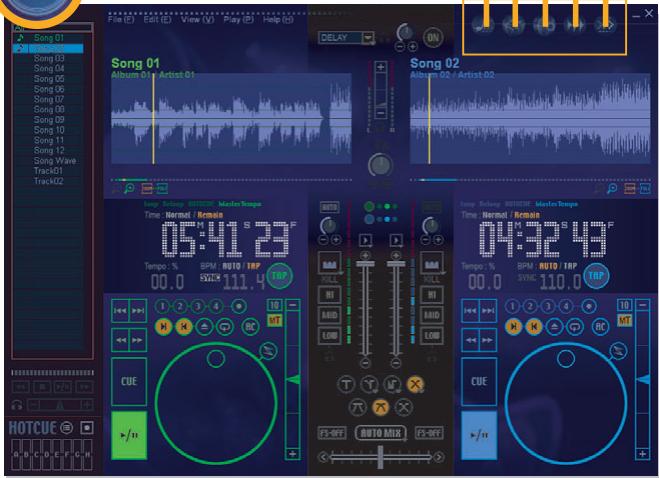Select the highlighted orange X crossfade curve
Screen dimensions: 659x478
pos(415,384)
